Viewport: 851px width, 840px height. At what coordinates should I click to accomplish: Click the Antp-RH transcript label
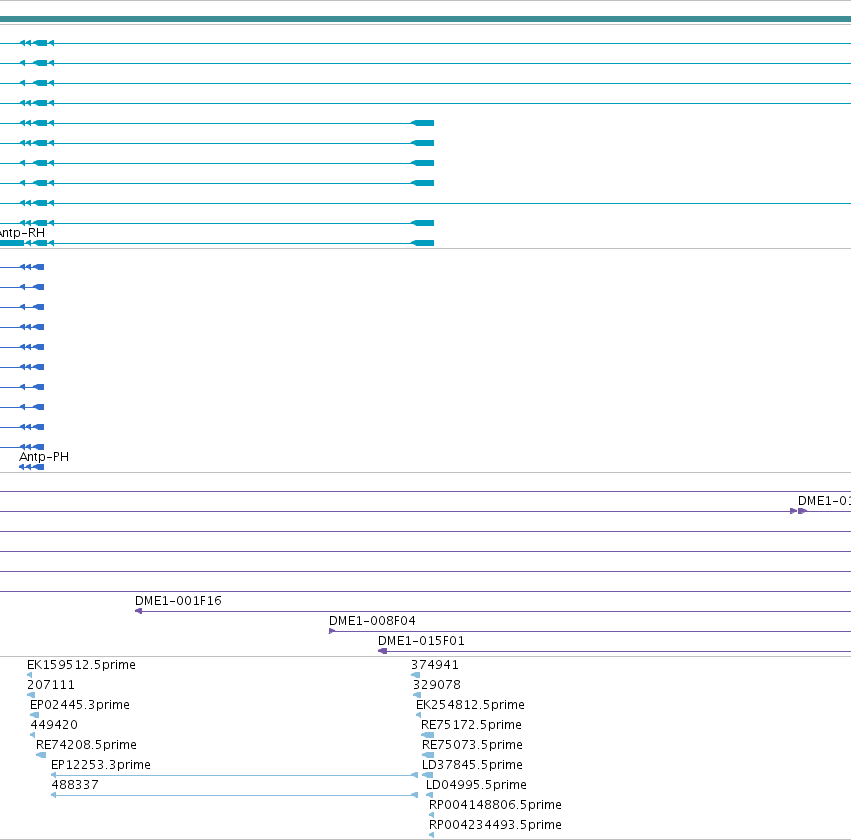22,233
